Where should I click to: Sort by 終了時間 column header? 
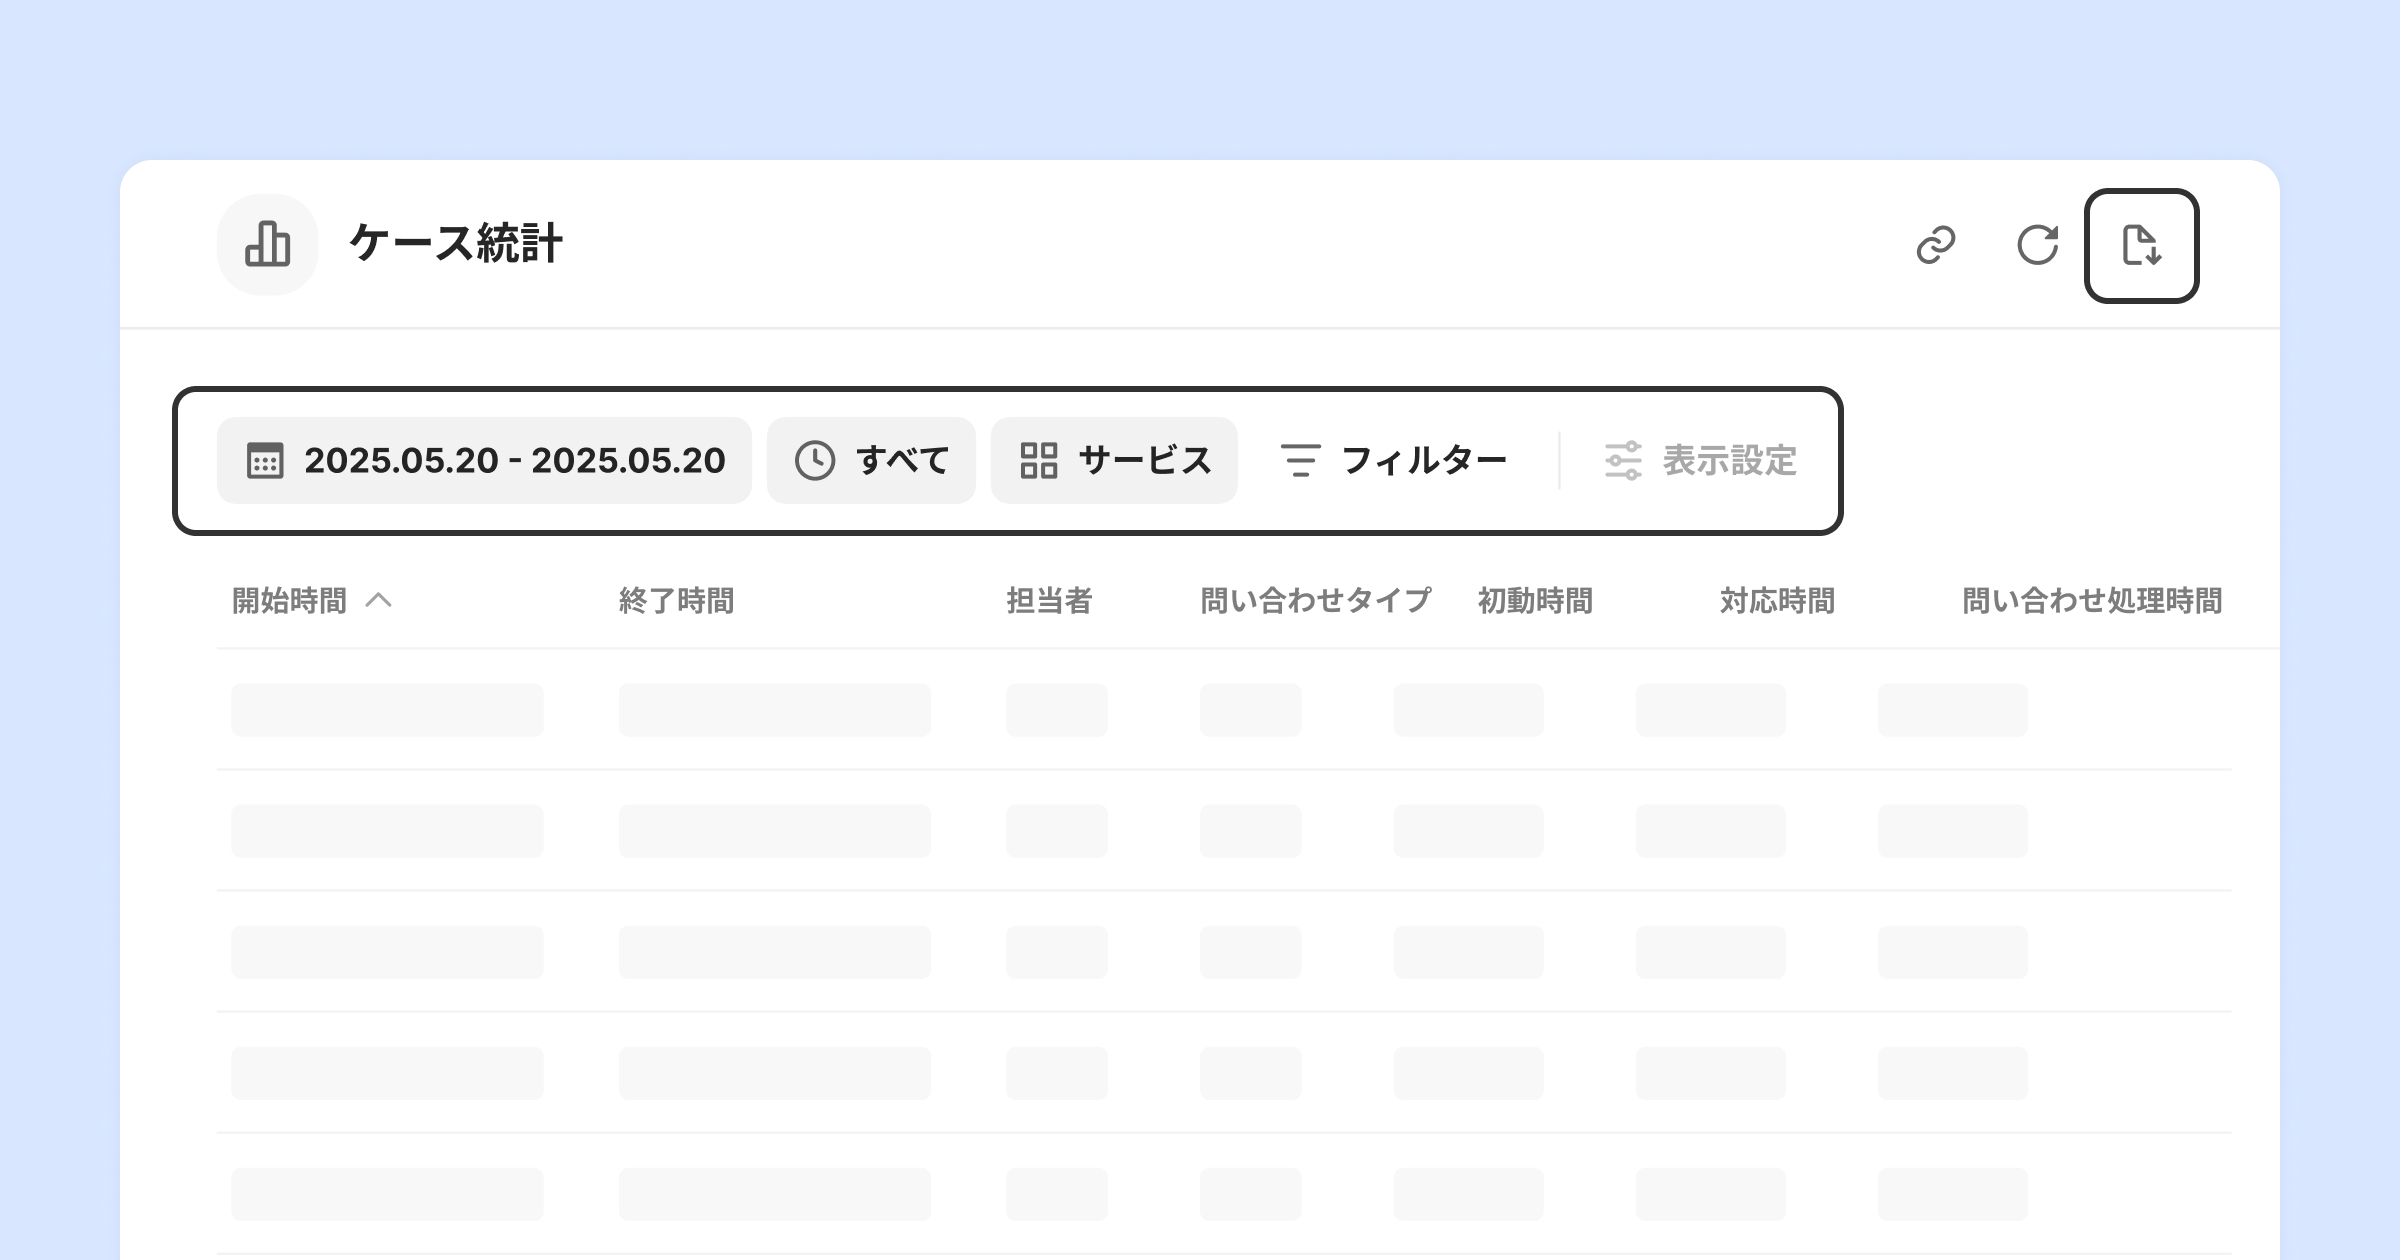click(x=677, y=601)
